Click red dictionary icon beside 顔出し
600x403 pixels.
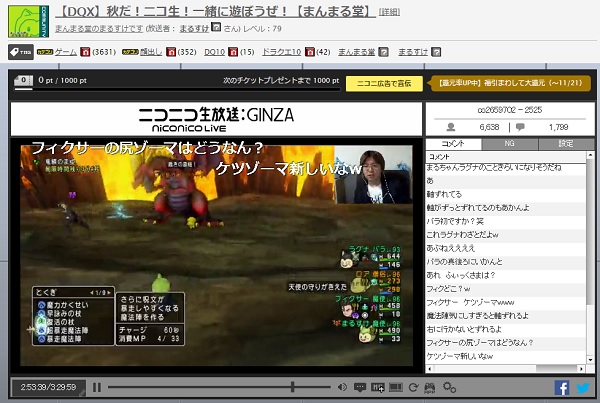(171, 52)
